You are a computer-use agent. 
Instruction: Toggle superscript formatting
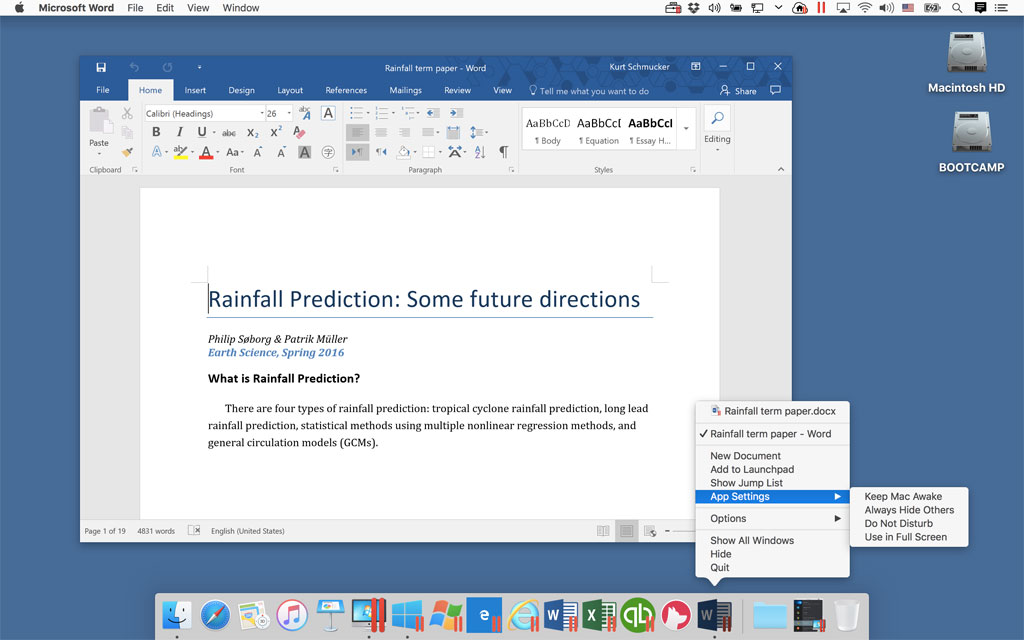(276, 132)
